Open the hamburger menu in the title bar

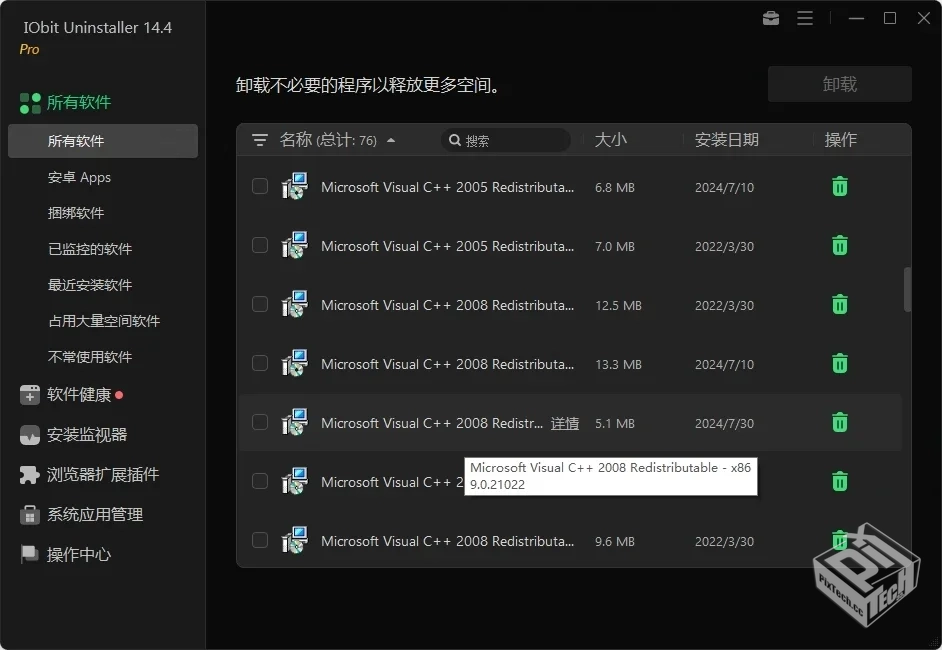(x=806, y=18)
